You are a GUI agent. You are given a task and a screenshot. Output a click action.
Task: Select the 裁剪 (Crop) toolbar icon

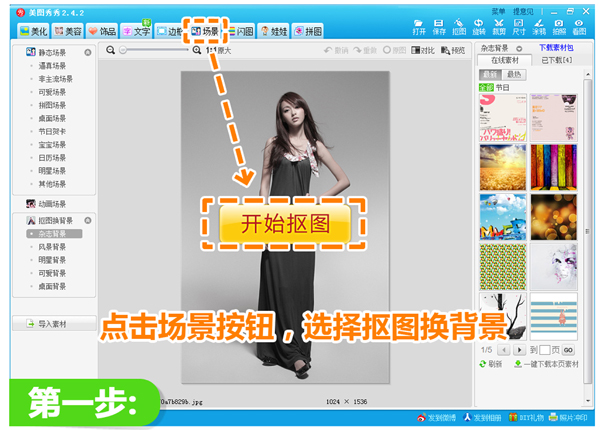point(499,26)
